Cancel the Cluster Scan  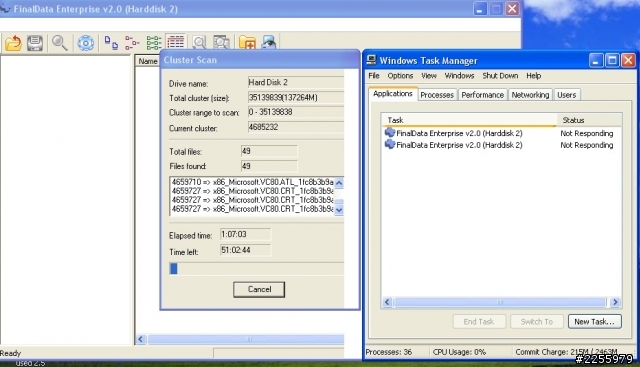pyautogui.click(x=259, y=289)
